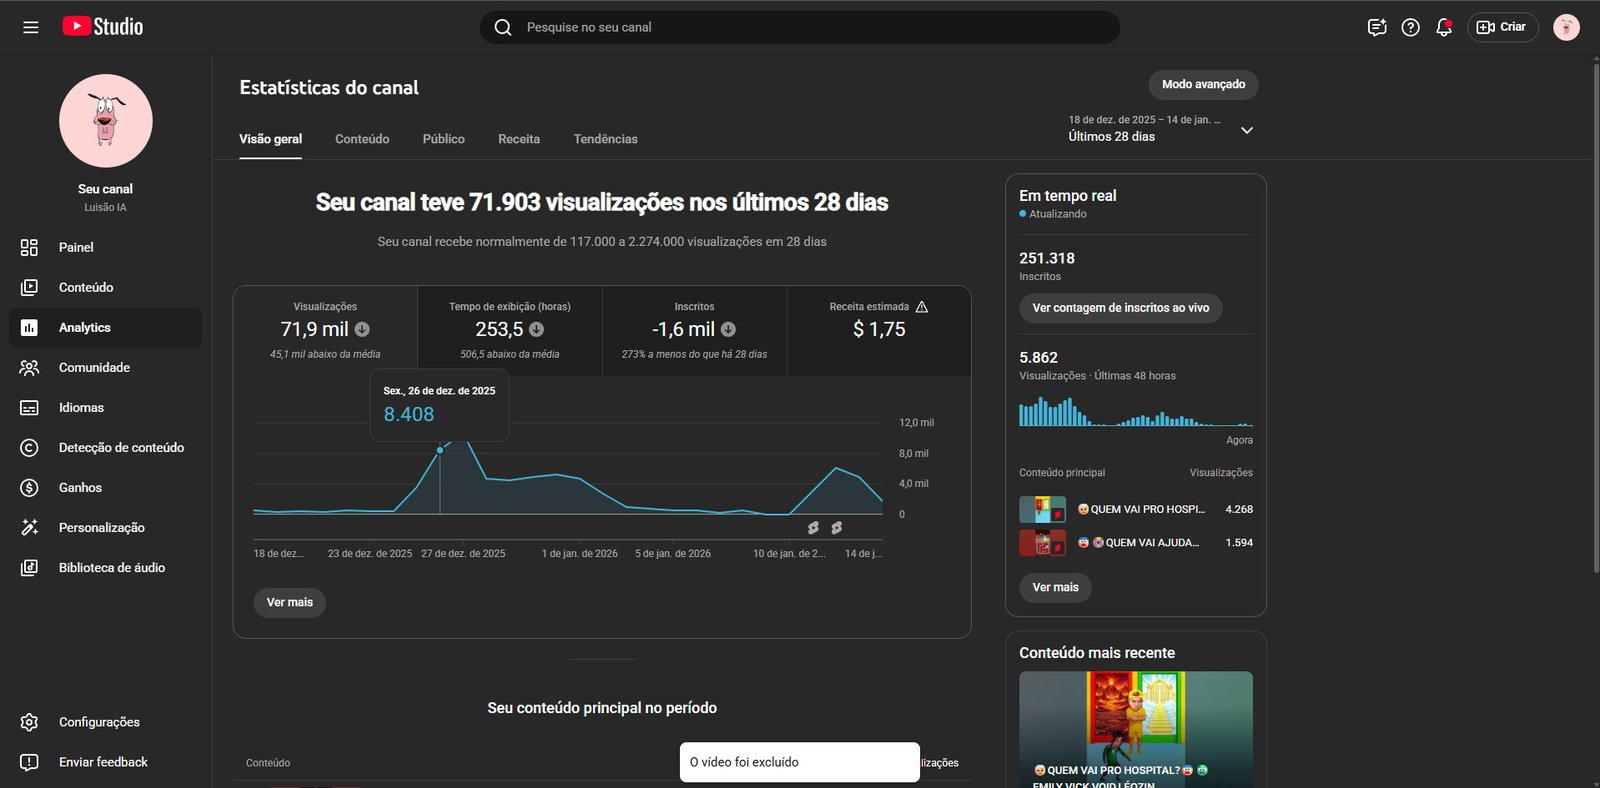The image size is (1600, 788).
Task: Open the QUEM VAI AJUDA... video row thumbnail
Action: 1042,542
